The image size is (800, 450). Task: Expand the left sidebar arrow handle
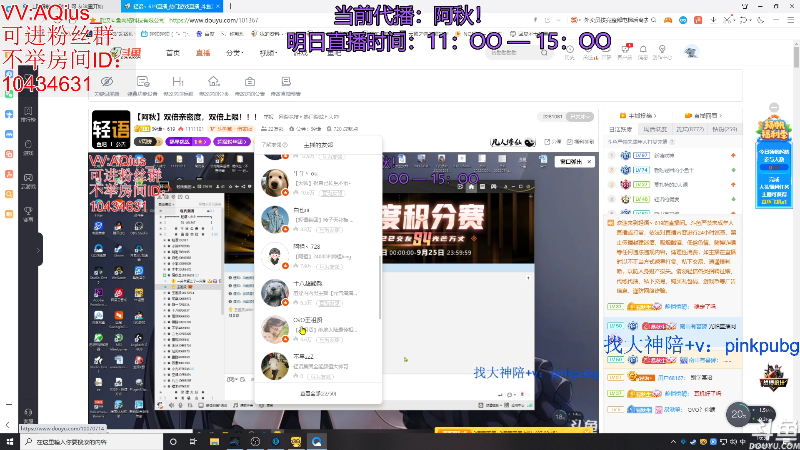click(38, 250)
